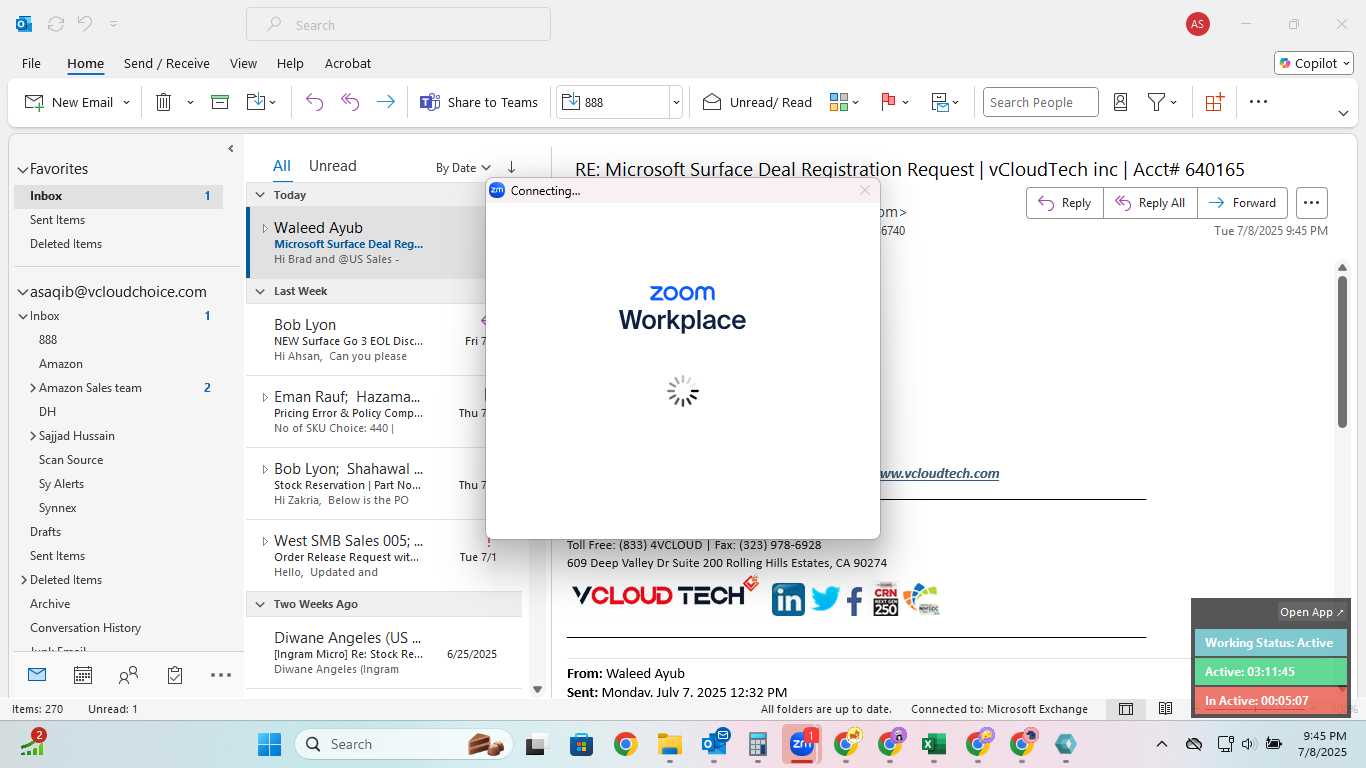The height and width of the screenshot is (768, 1366).
Task: Select the Home ribbon tab
Action: point(85,63)
